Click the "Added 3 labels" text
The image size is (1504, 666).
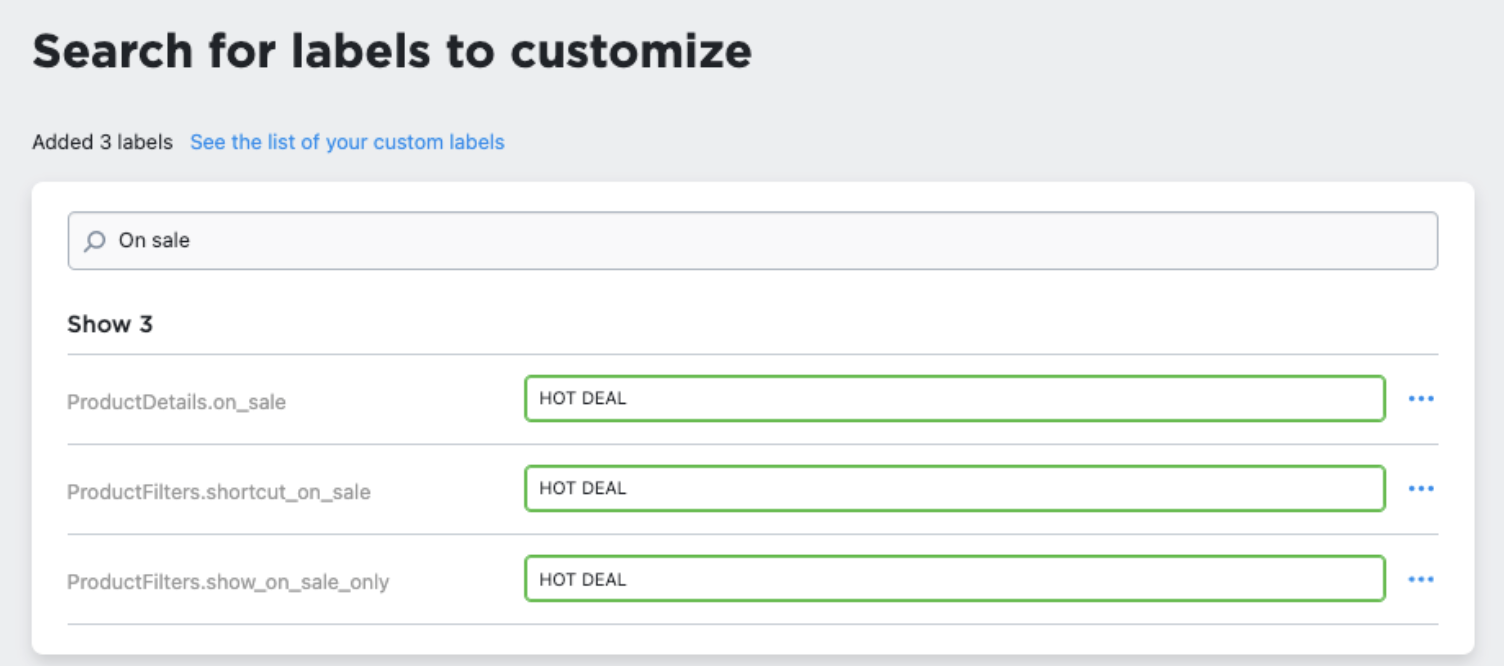click(102, 142)
